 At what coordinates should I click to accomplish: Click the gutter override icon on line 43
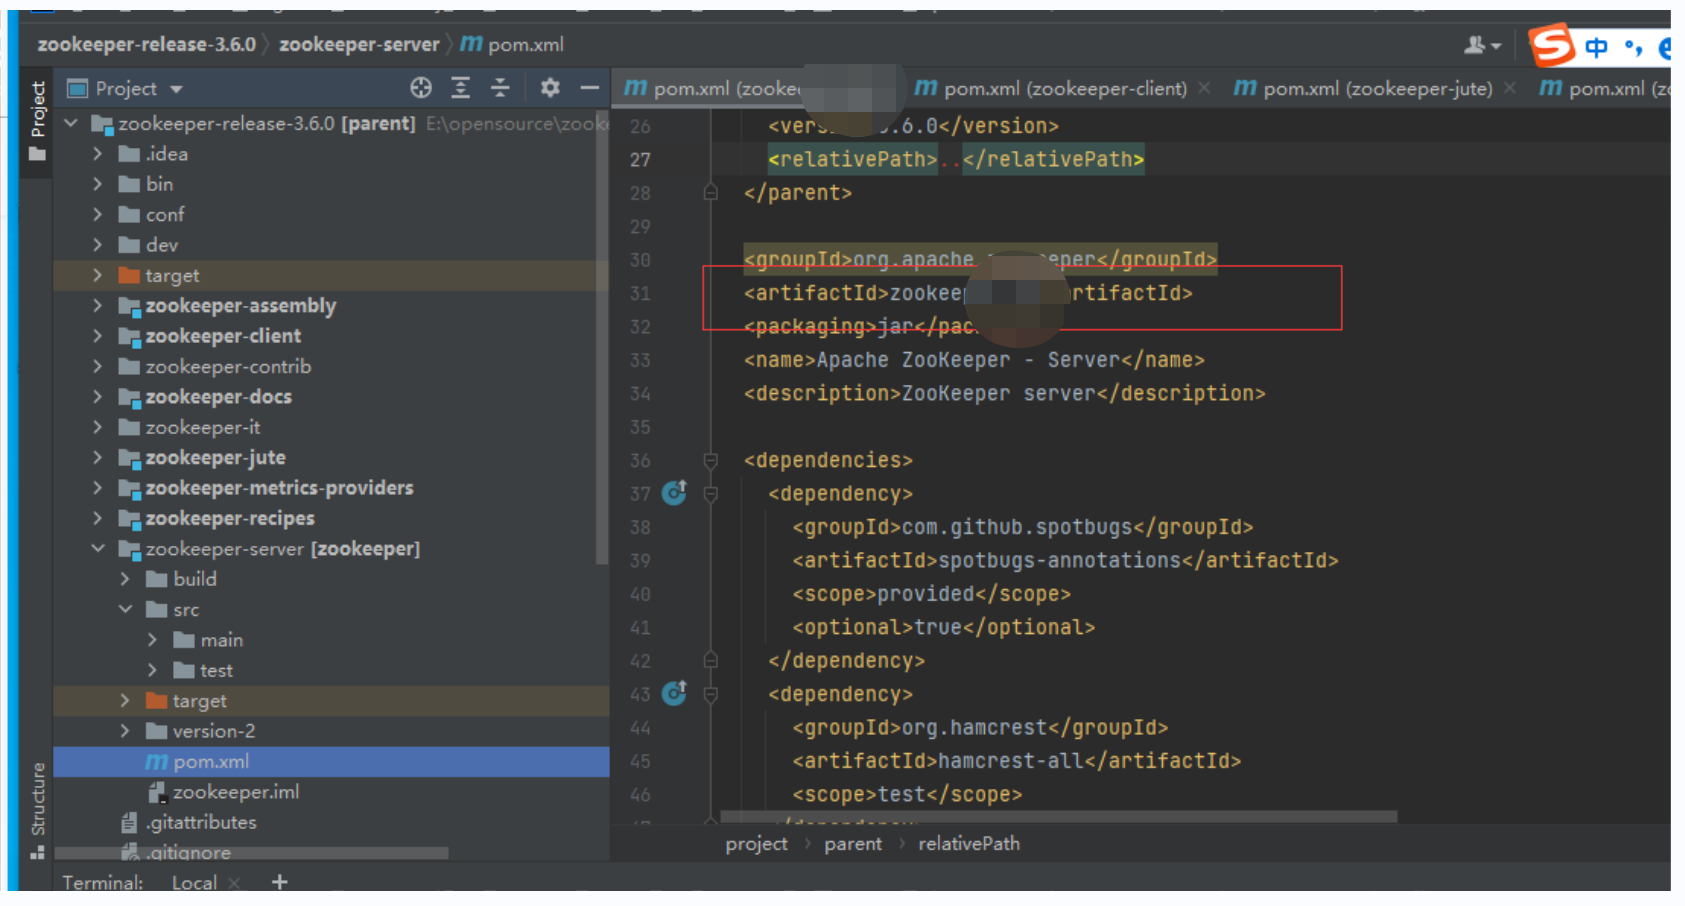coord(675,693)
